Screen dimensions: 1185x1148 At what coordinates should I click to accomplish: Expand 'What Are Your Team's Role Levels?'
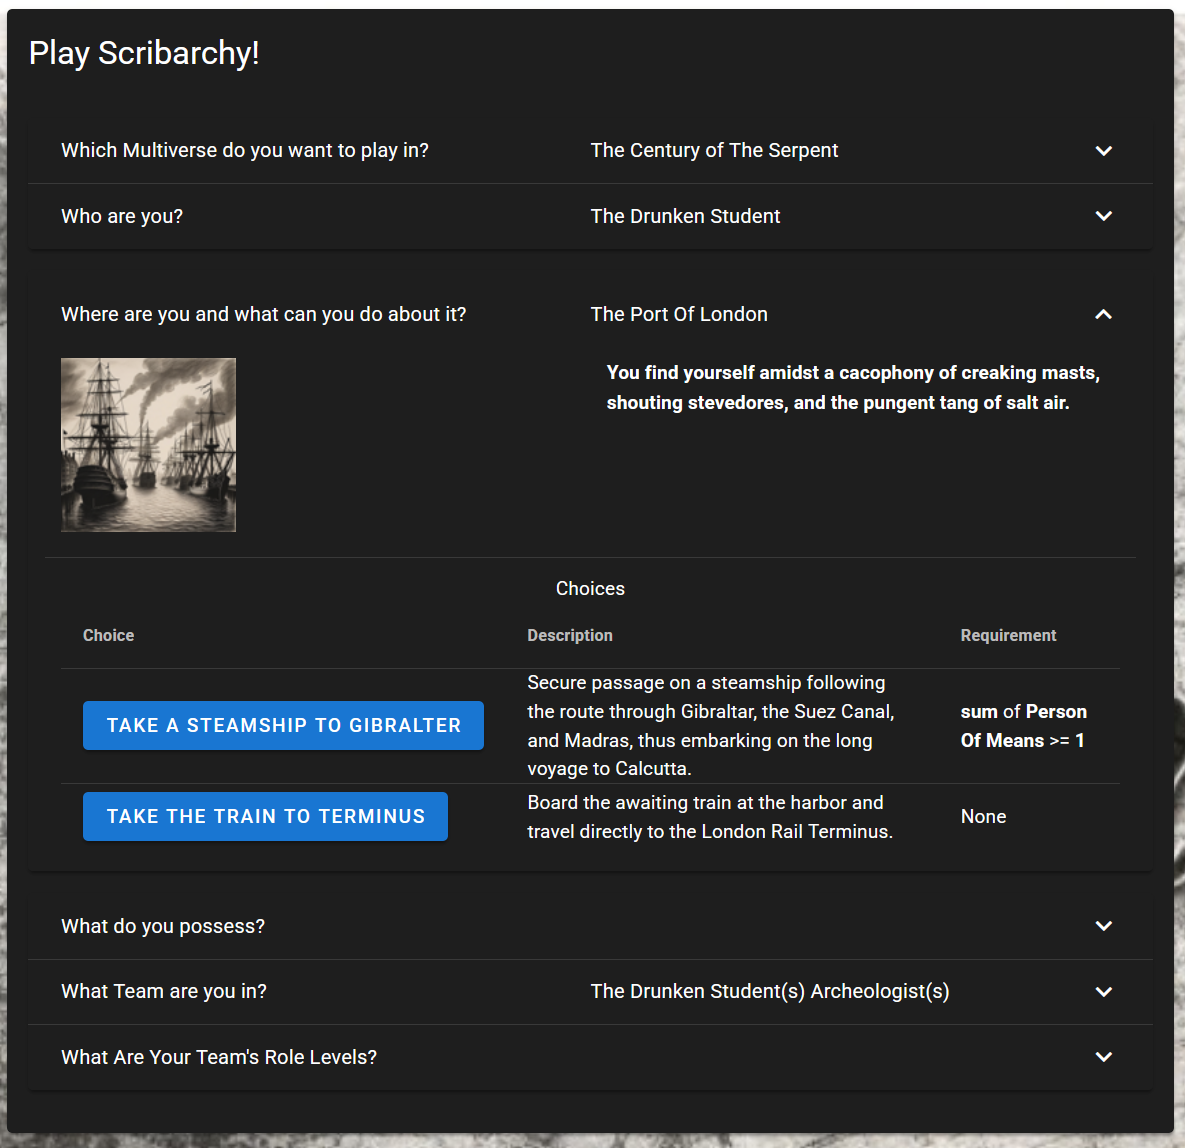219,1057
